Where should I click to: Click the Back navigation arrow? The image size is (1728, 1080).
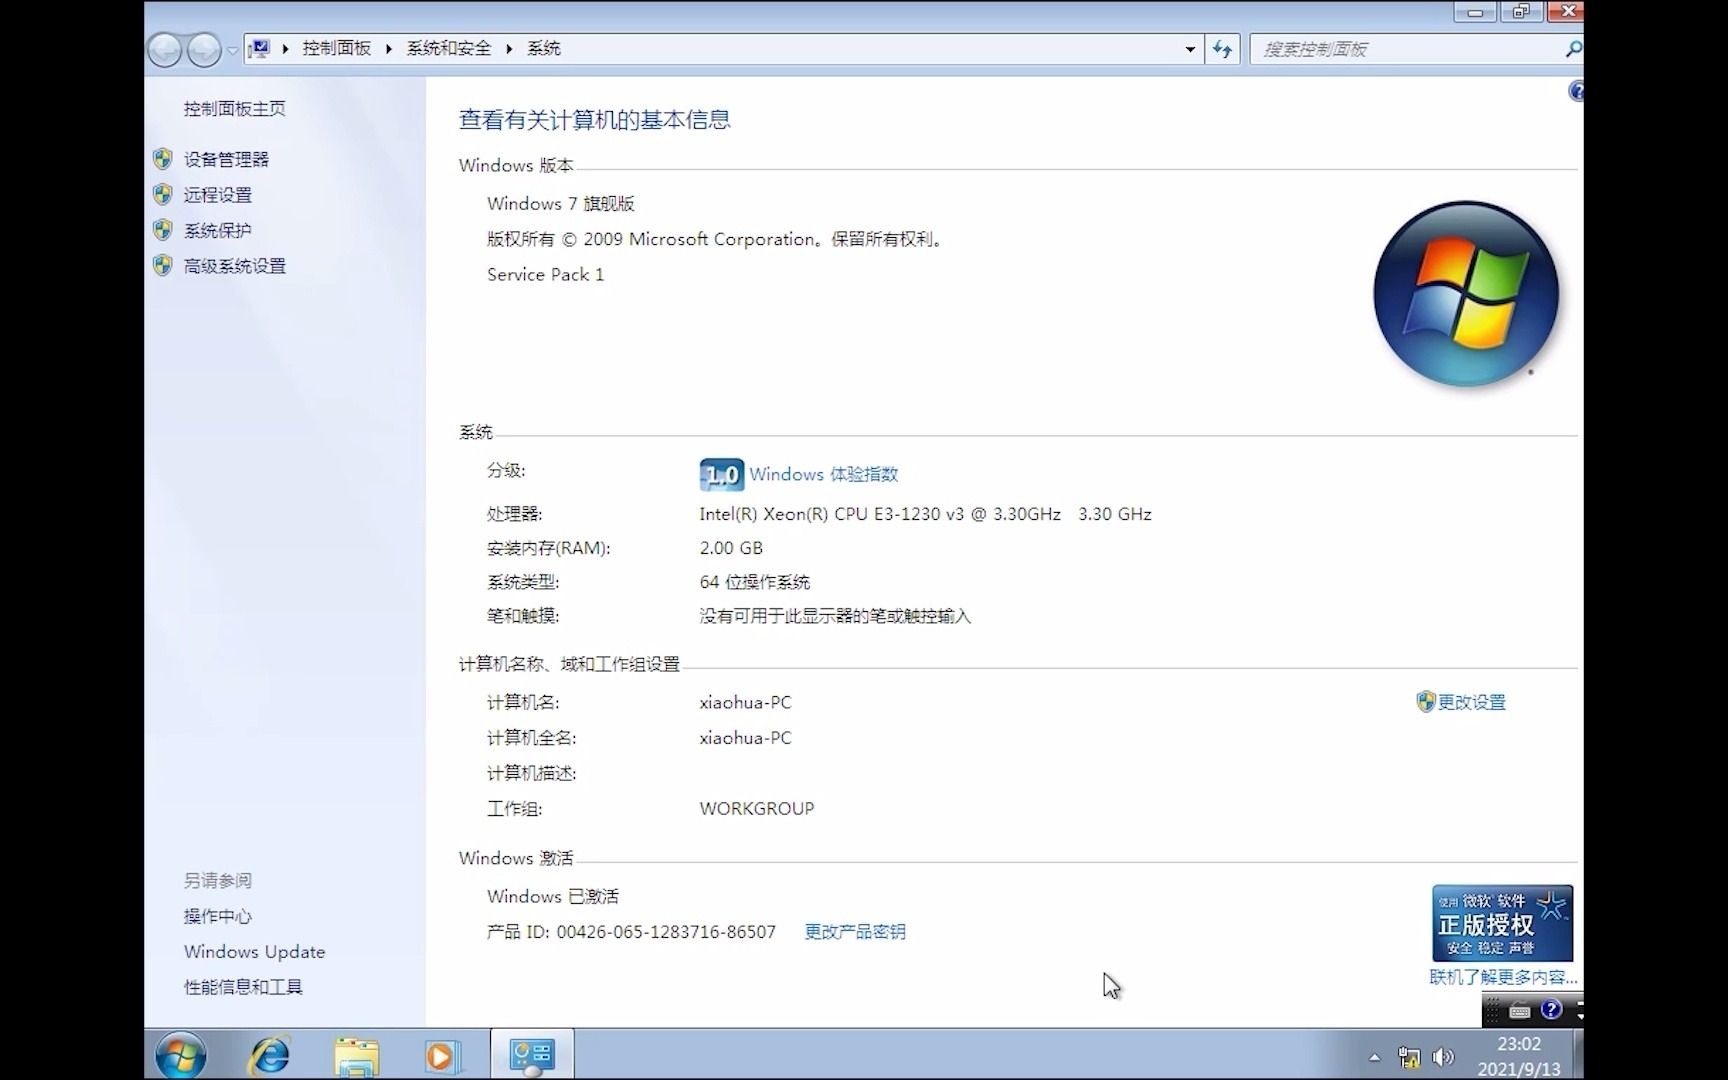[x=165, y=49]
